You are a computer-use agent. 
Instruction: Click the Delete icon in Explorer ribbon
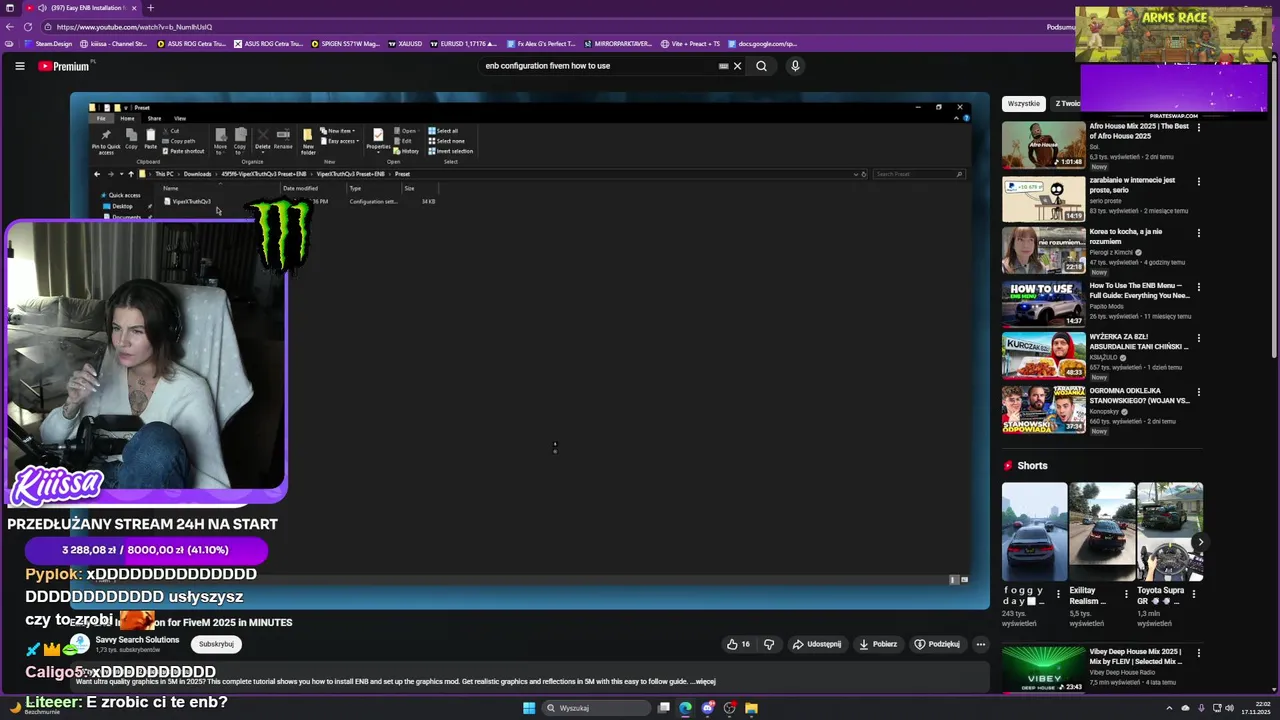click(263, 140)
